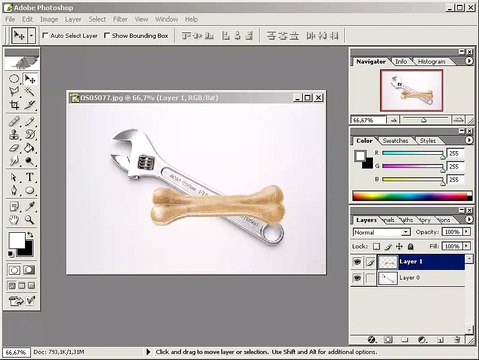
Task: Switch to the Styles tab
Action: [427, 141]
